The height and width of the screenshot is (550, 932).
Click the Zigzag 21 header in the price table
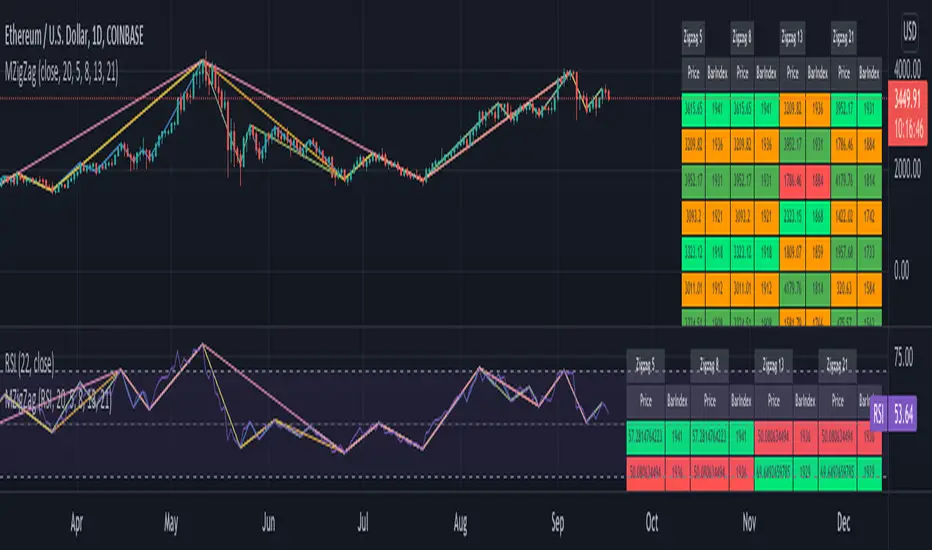coord(843,38)
